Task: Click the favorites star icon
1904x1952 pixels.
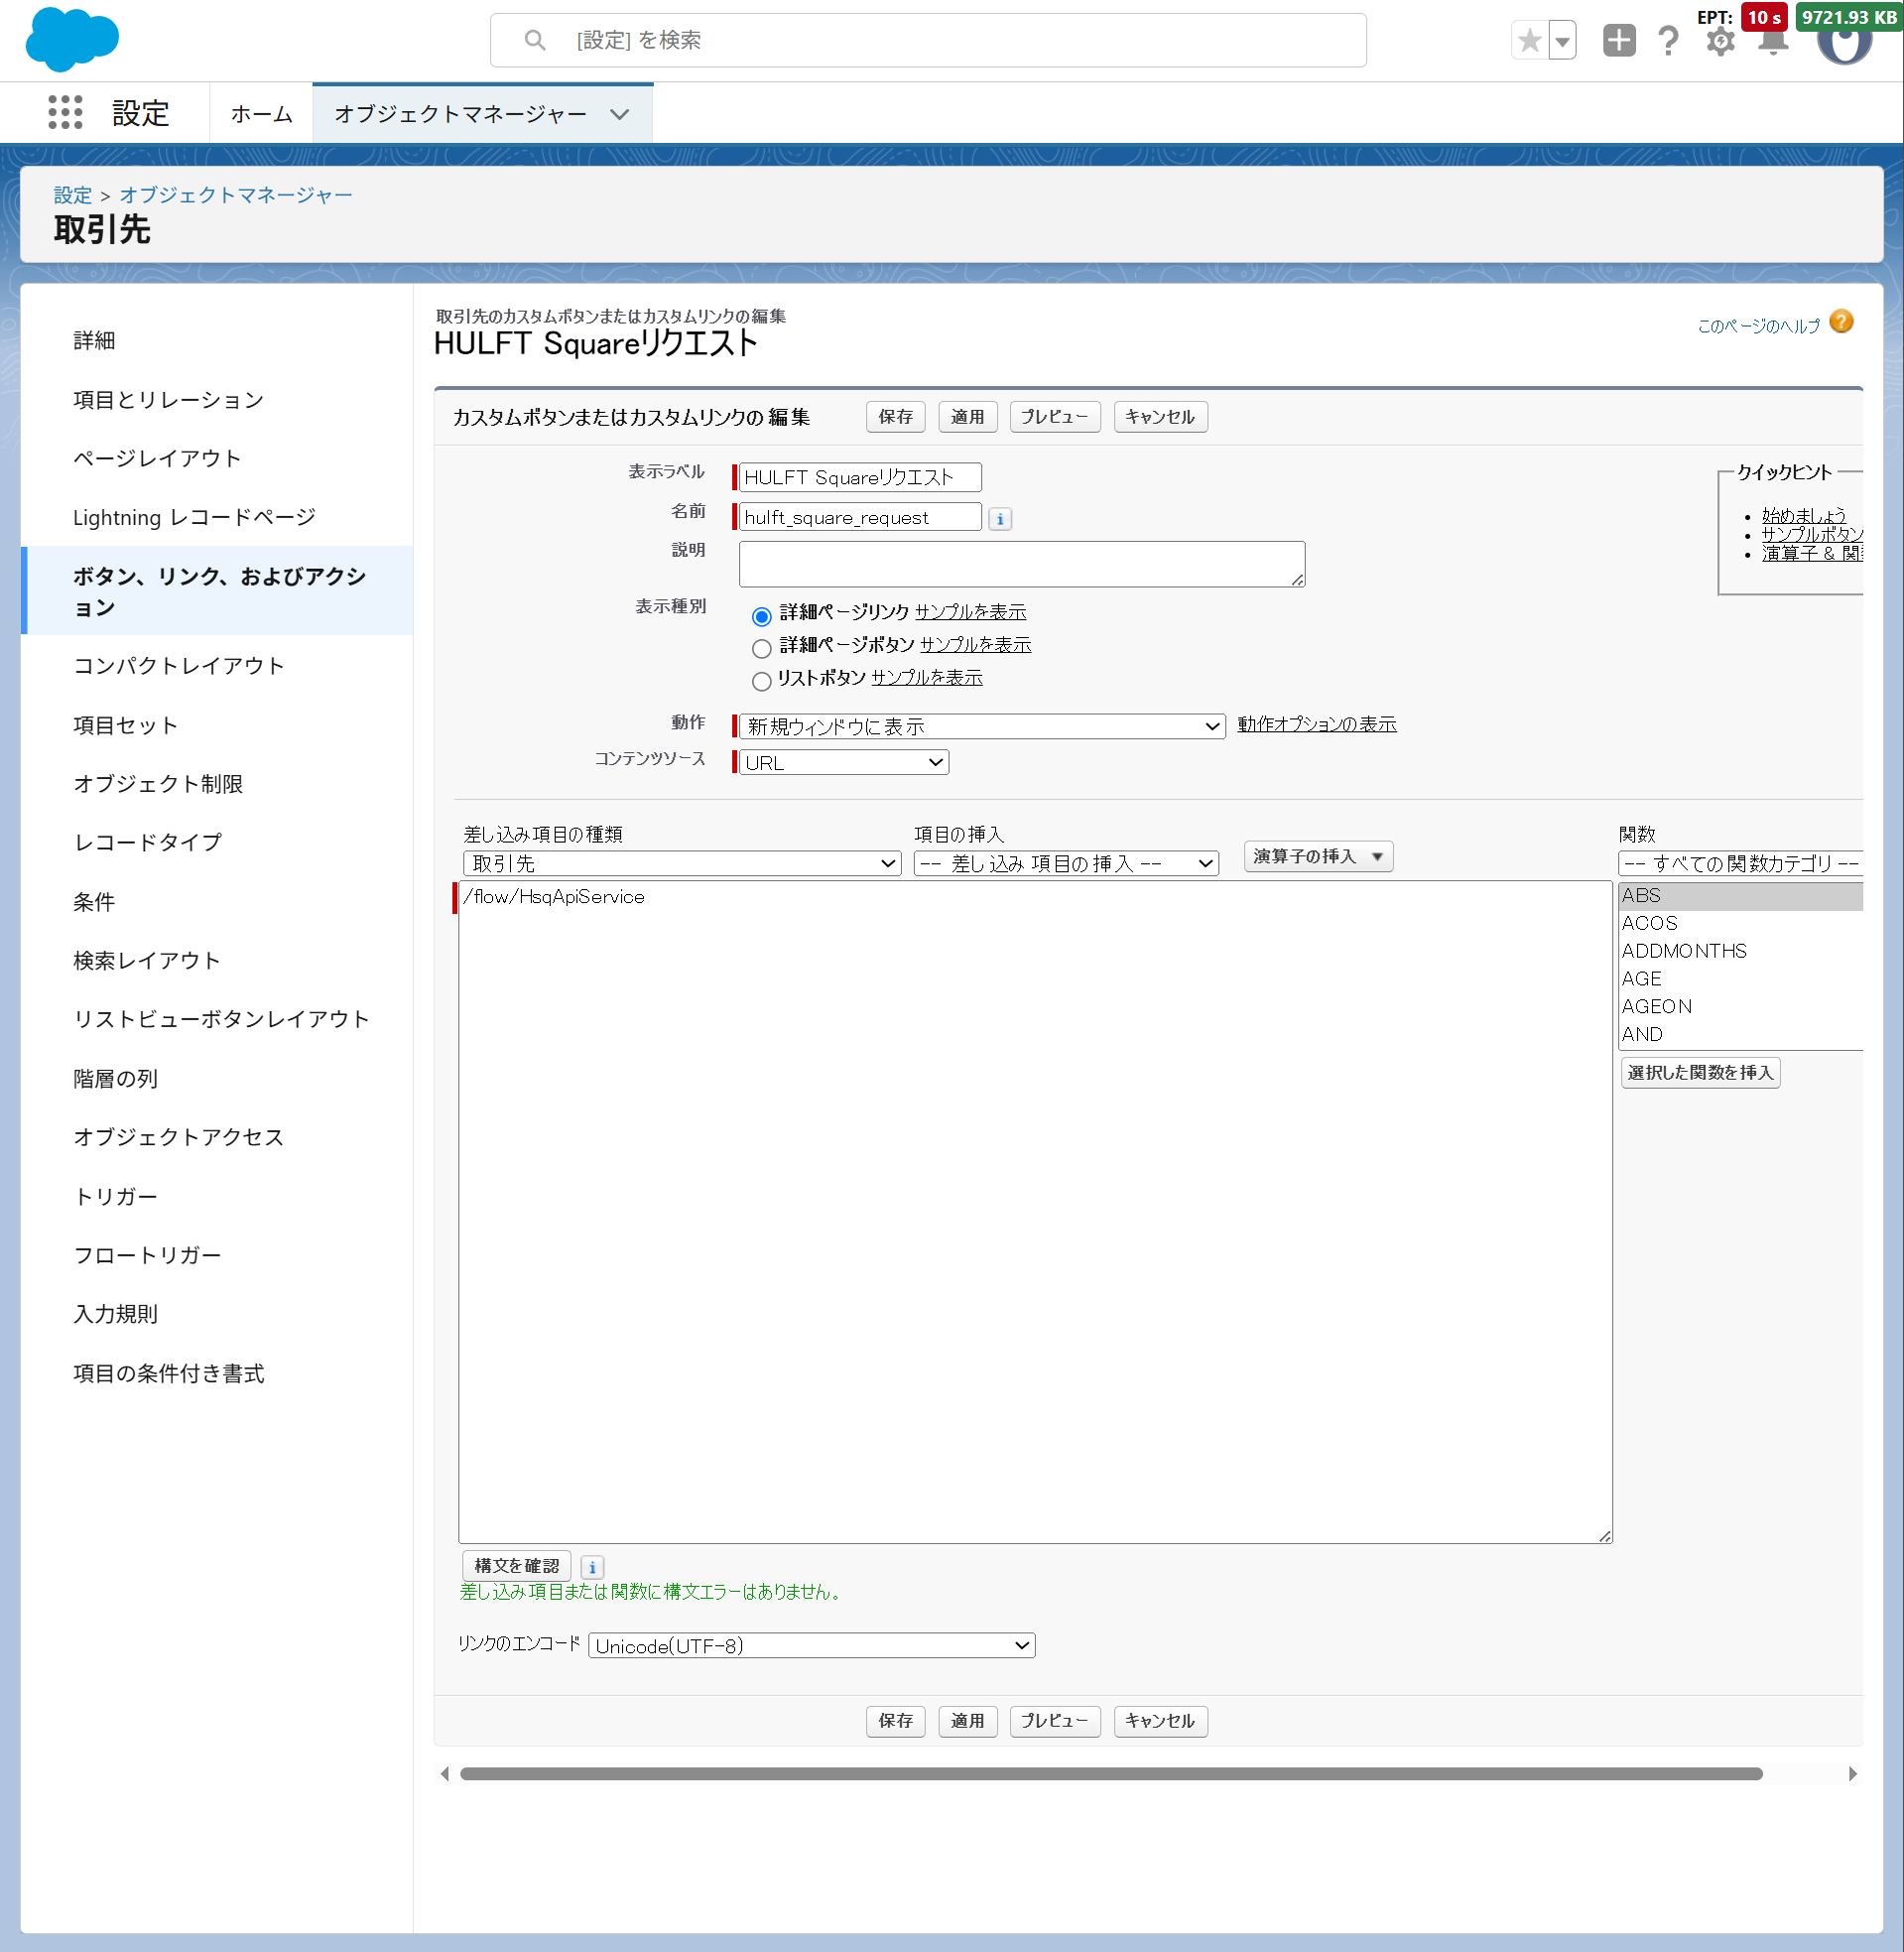Action: click(1529, 41)
